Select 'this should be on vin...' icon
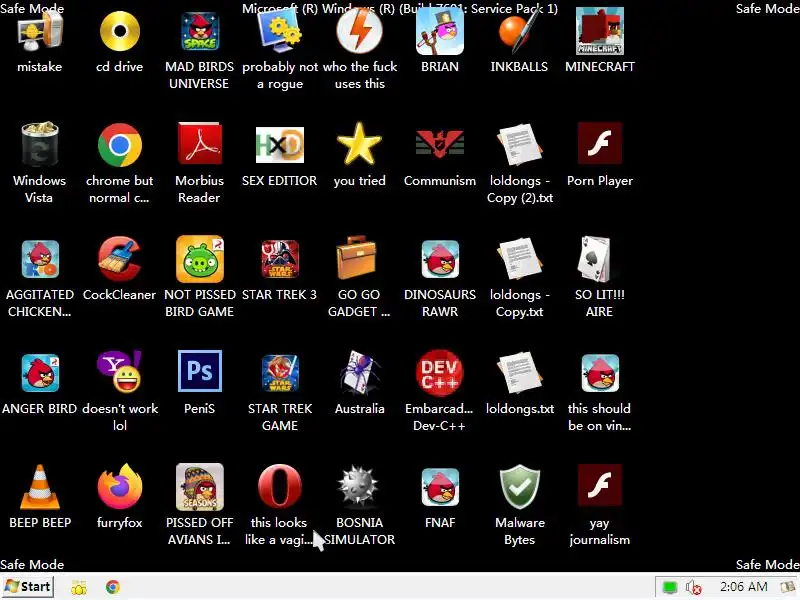The image size is (800, 600). click(600, 373)
